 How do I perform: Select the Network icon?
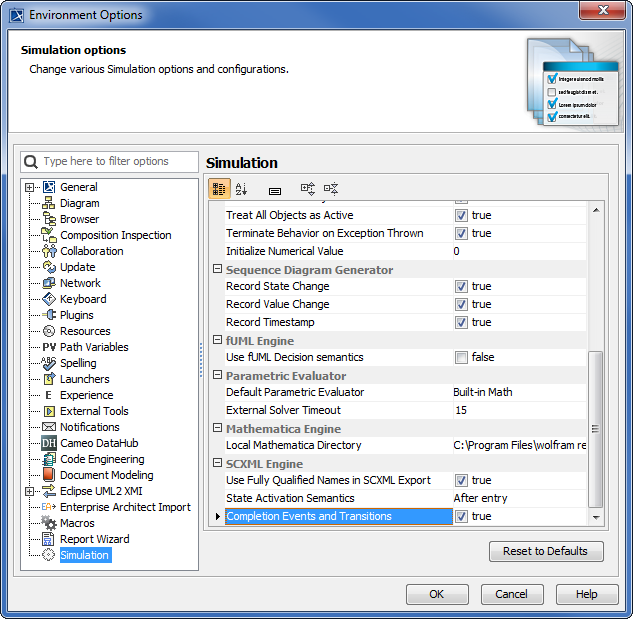49,283
